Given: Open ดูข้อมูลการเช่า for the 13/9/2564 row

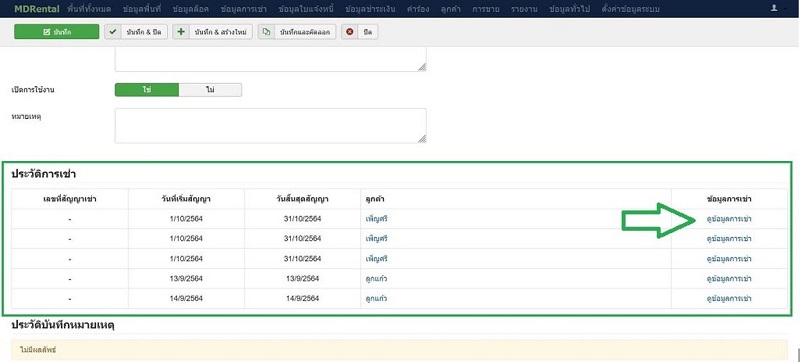Looking at the screenshot, I should point(729,278).
